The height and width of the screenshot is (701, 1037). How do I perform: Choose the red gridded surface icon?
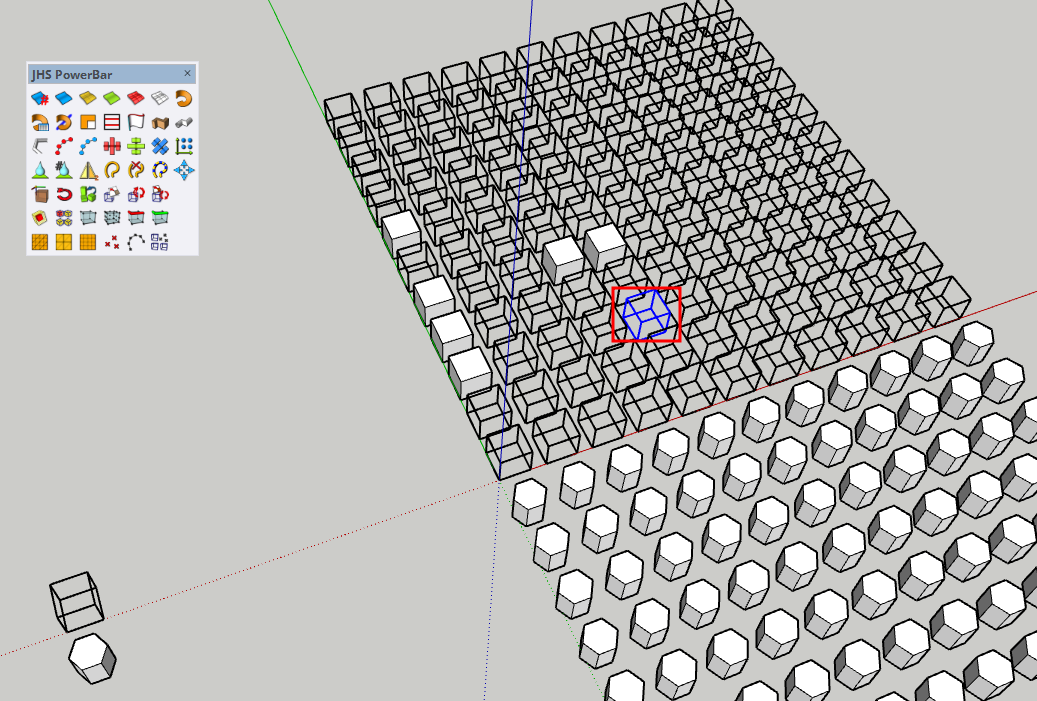click(136, 99)
